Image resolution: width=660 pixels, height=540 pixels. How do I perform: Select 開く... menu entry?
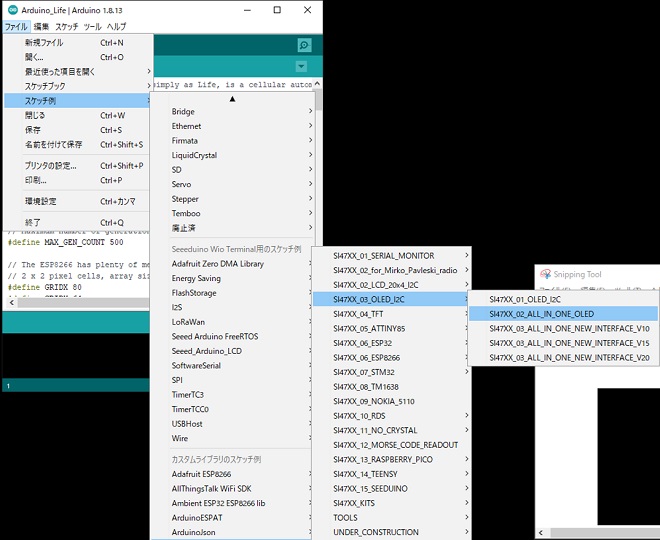tap(77, 57)
